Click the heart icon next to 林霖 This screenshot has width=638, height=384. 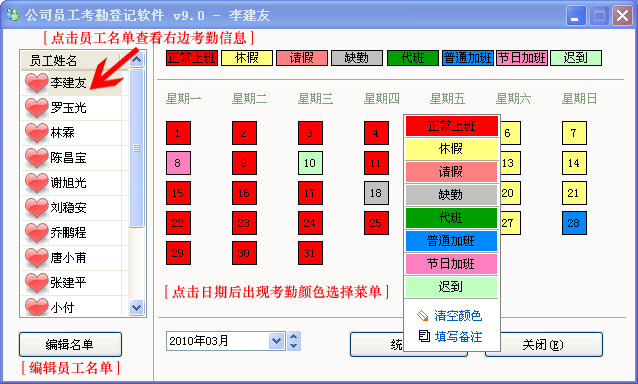tap(36, 133)
